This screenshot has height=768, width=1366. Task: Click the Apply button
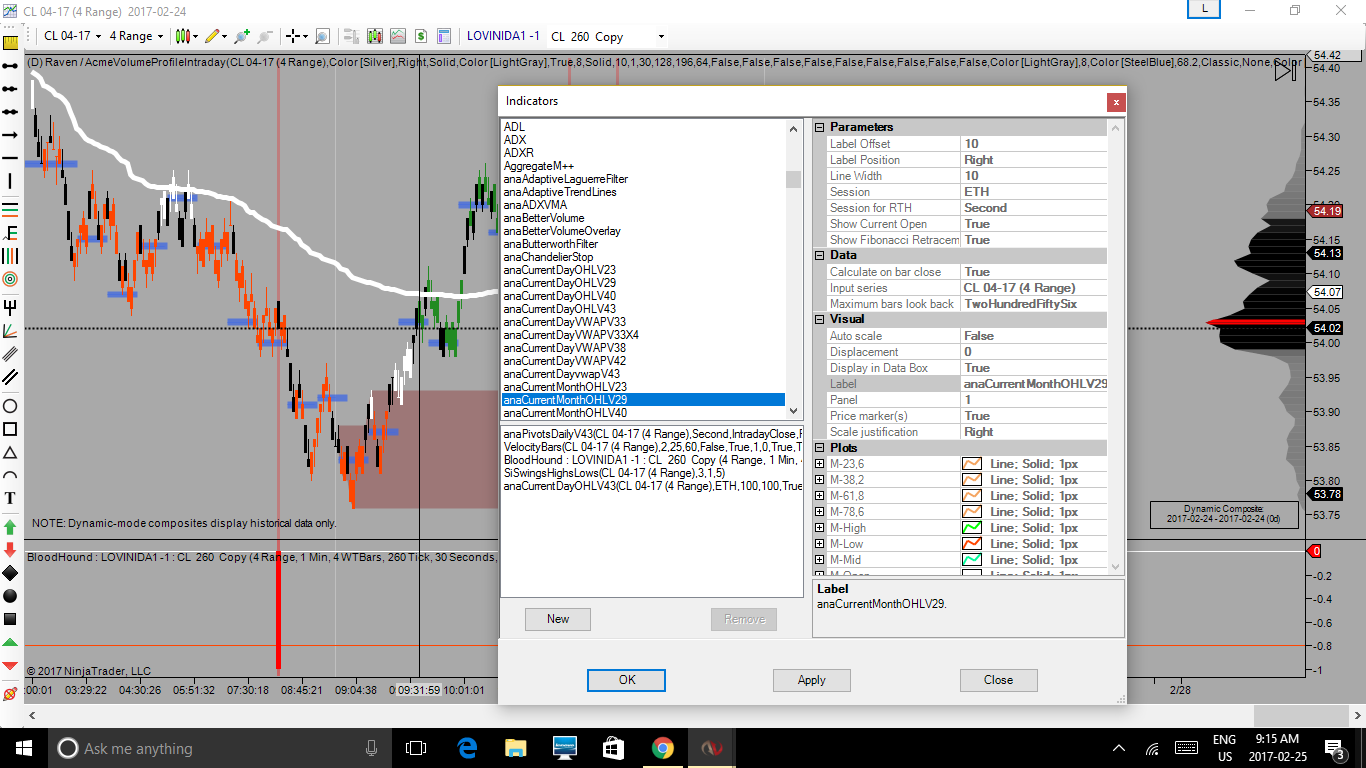(x=812, y=680)
